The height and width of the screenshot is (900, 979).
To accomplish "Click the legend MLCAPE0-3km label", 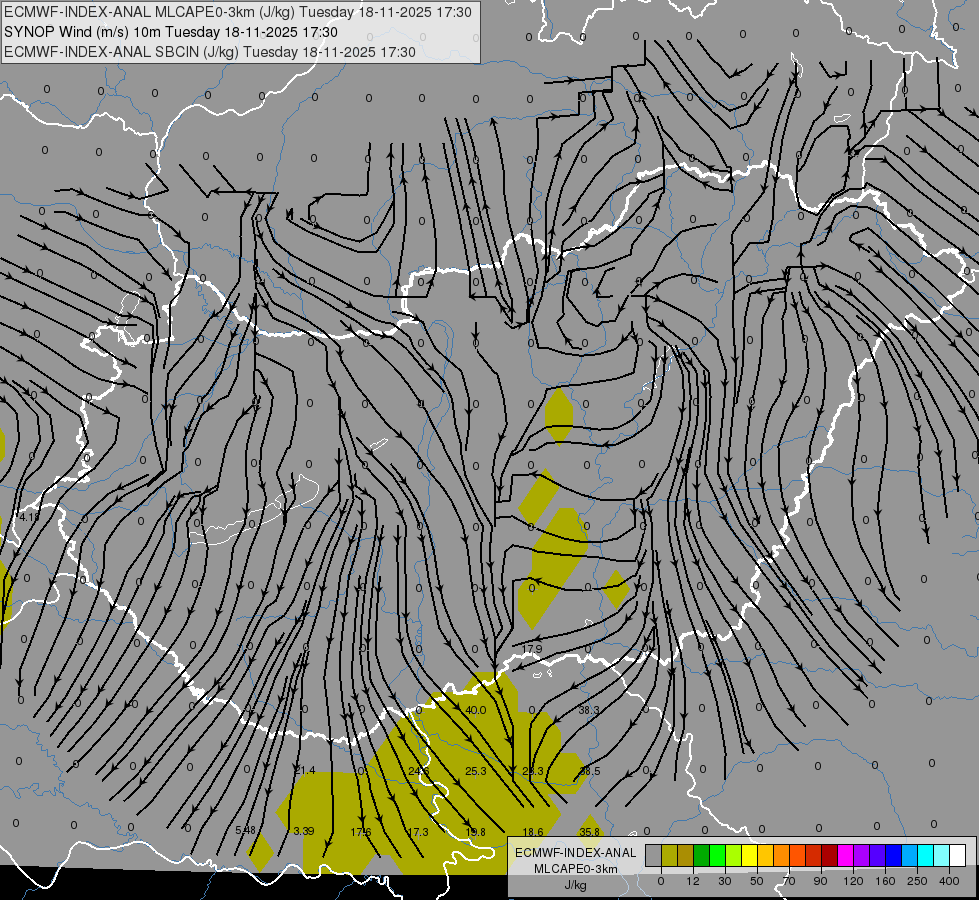I will (576, 869).
